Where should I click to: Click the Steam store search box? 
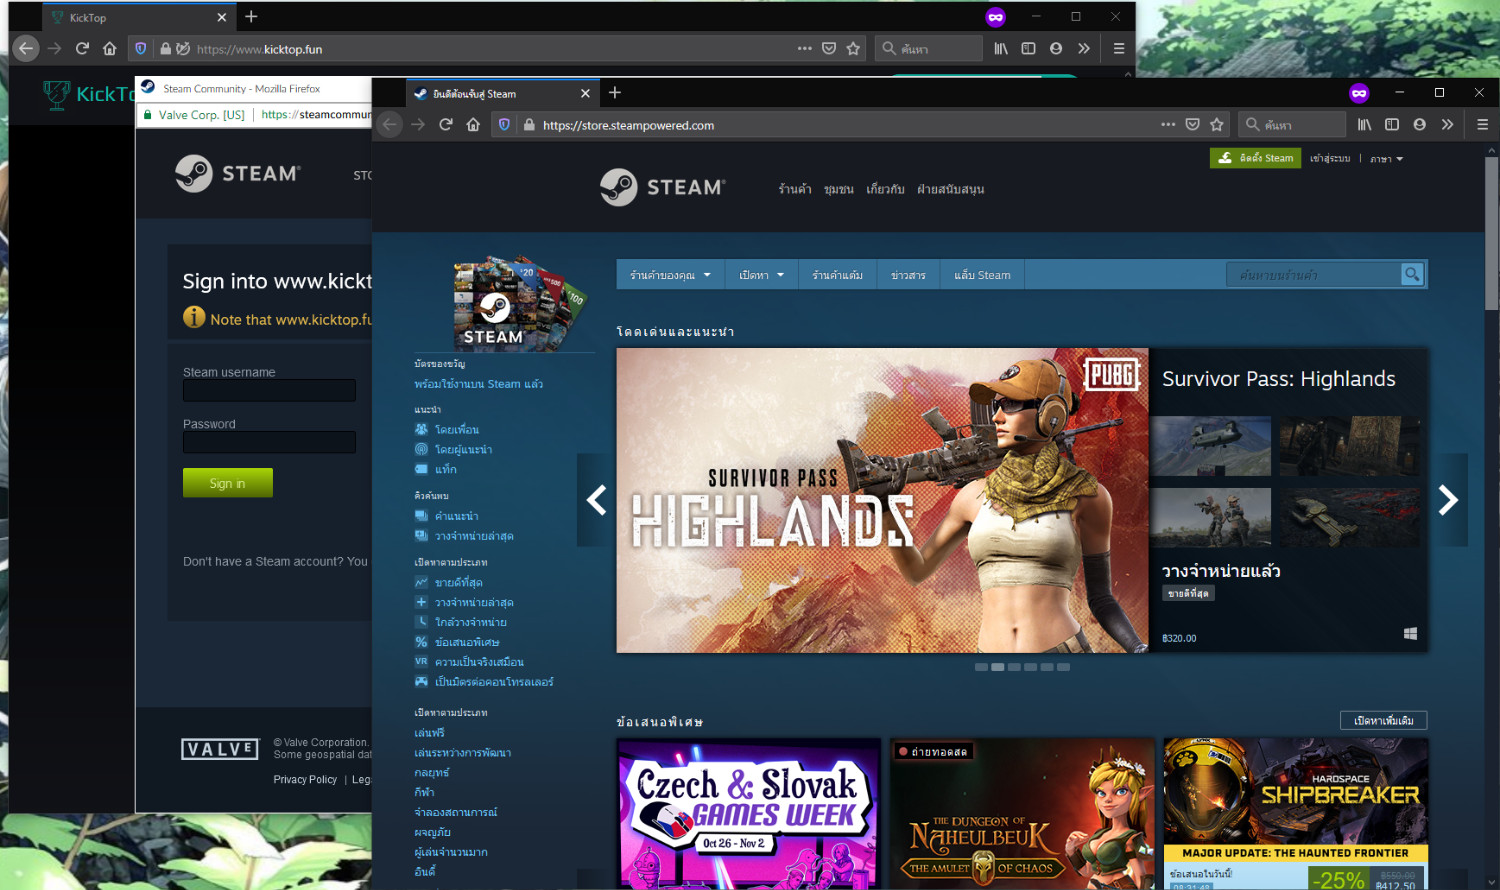(1313, 274)
